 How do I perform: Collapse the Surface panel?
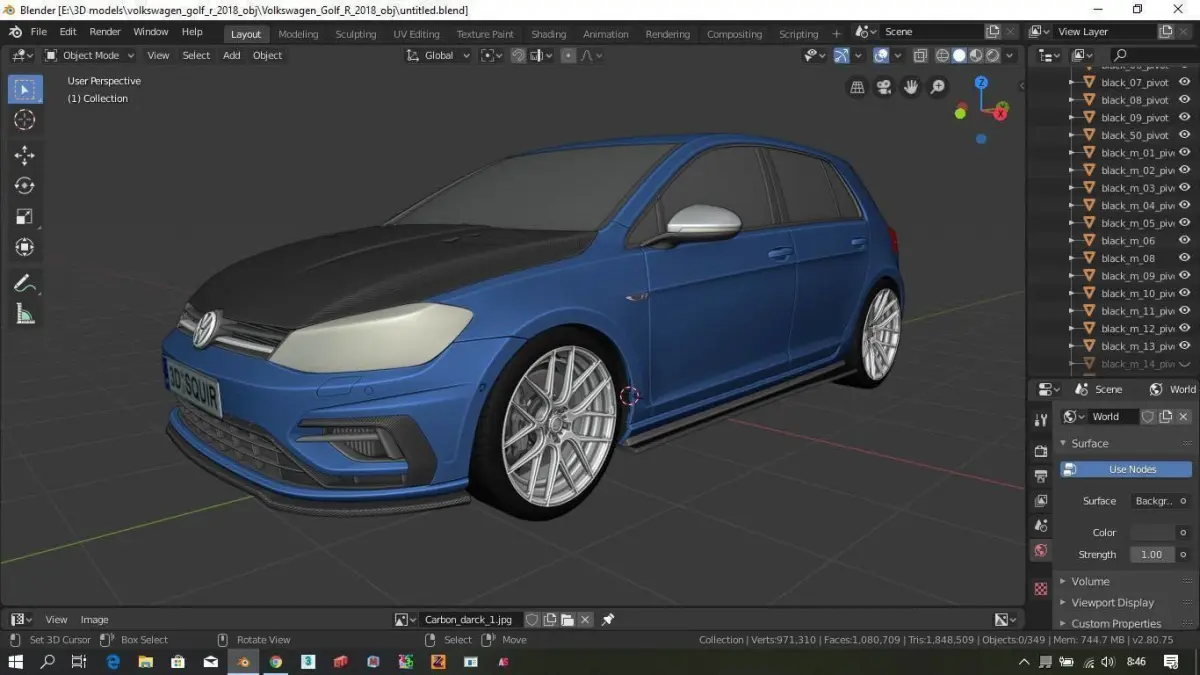pos(1088,443)
